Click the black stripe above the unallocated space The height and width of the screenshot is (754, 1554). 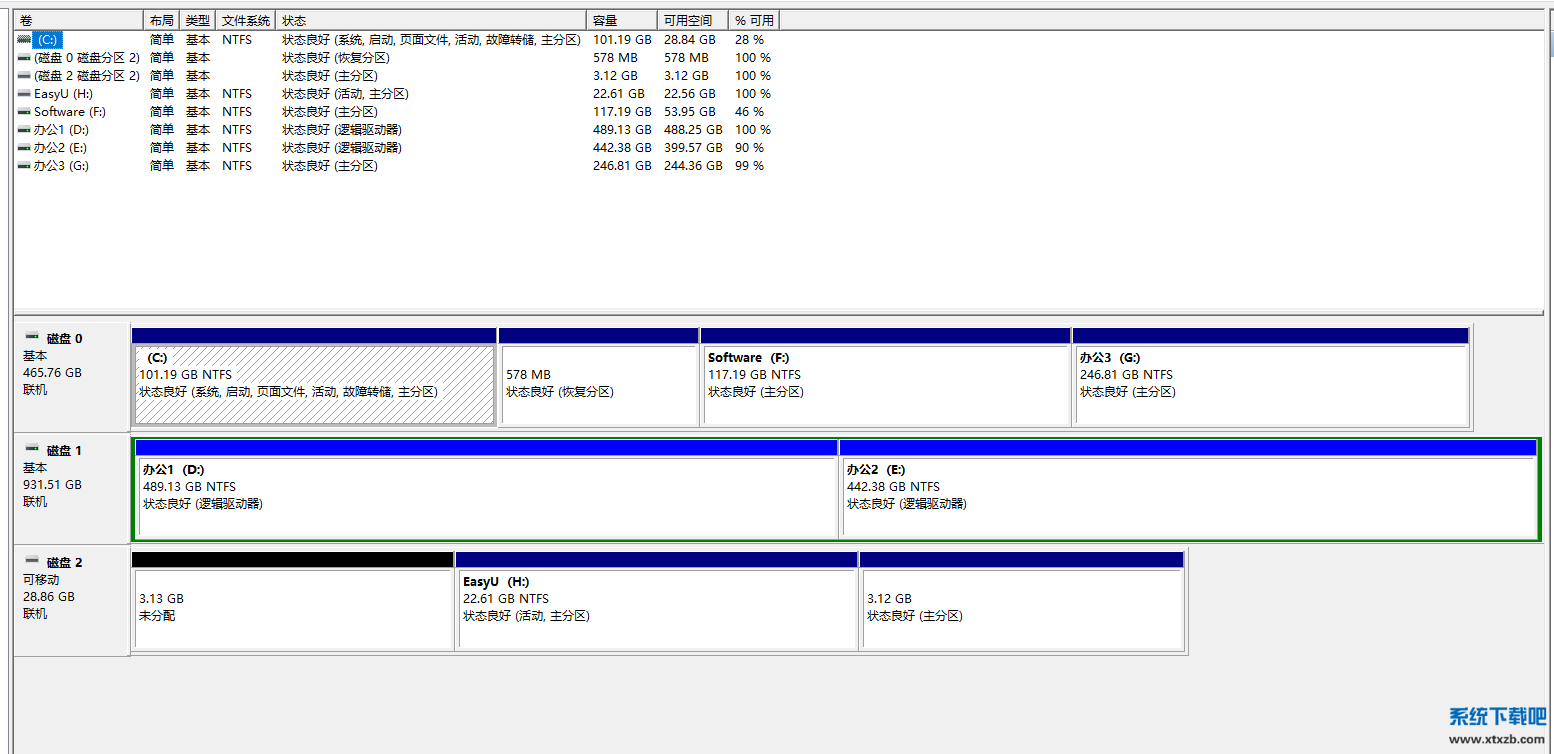pos(292,560)
